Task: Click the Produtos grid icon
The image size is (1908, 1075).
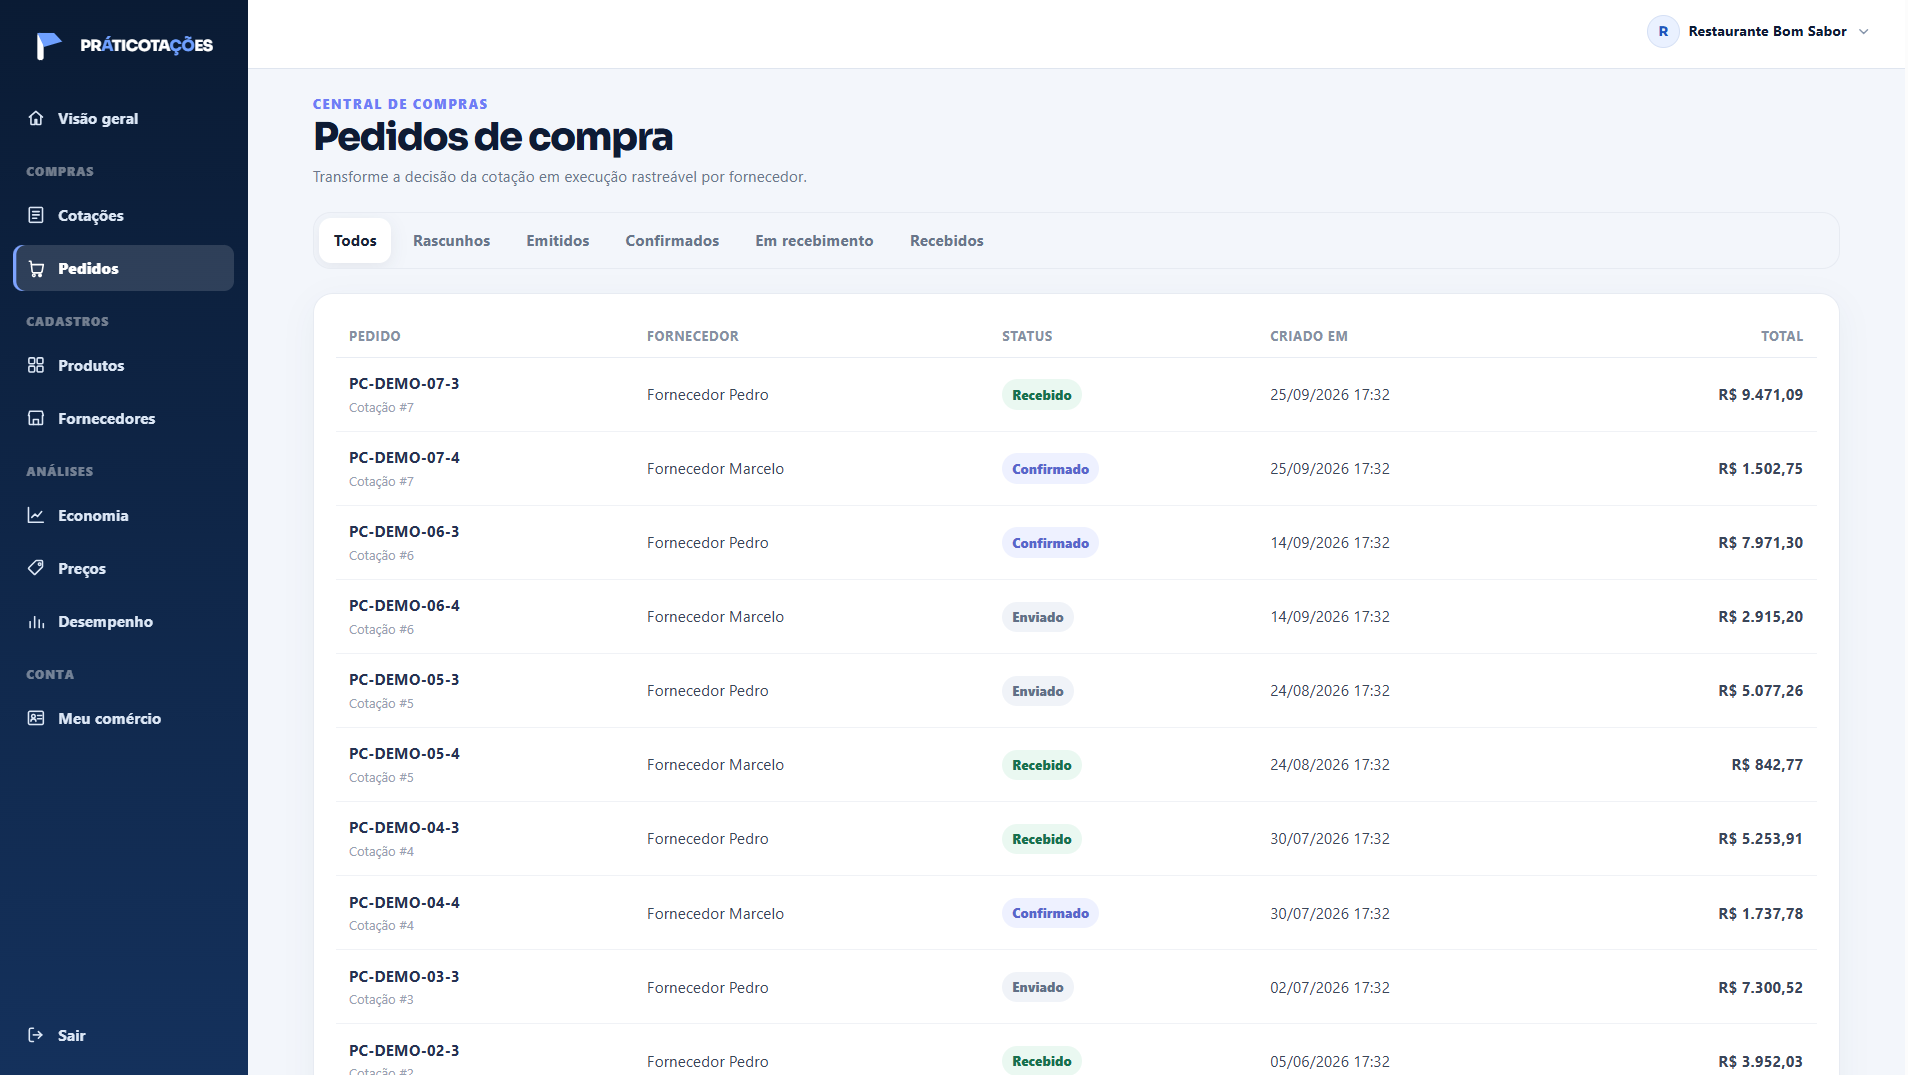Action: click(x=36, y=365)
